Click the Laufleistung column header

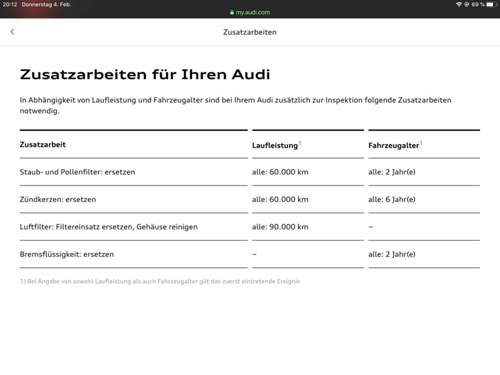point(275,145)
